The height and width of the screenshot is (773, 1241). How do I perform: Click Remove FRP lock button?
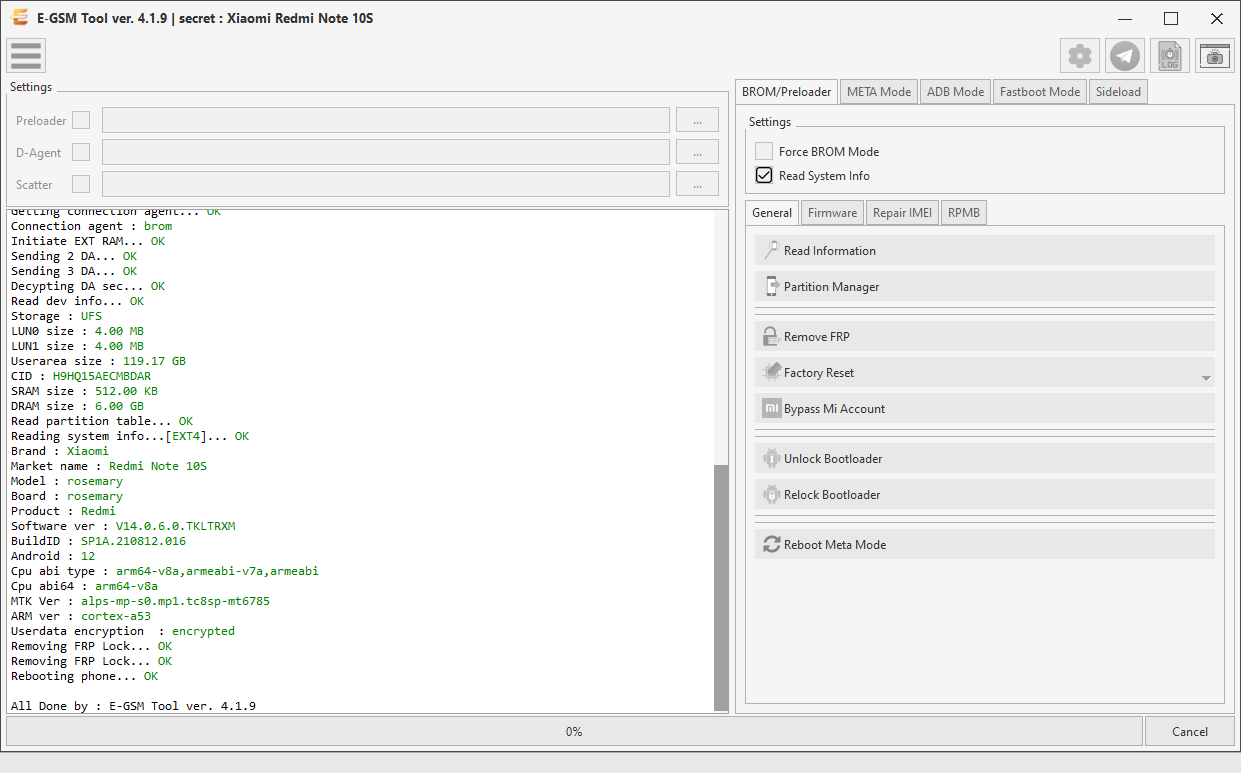tap(985, 337)
